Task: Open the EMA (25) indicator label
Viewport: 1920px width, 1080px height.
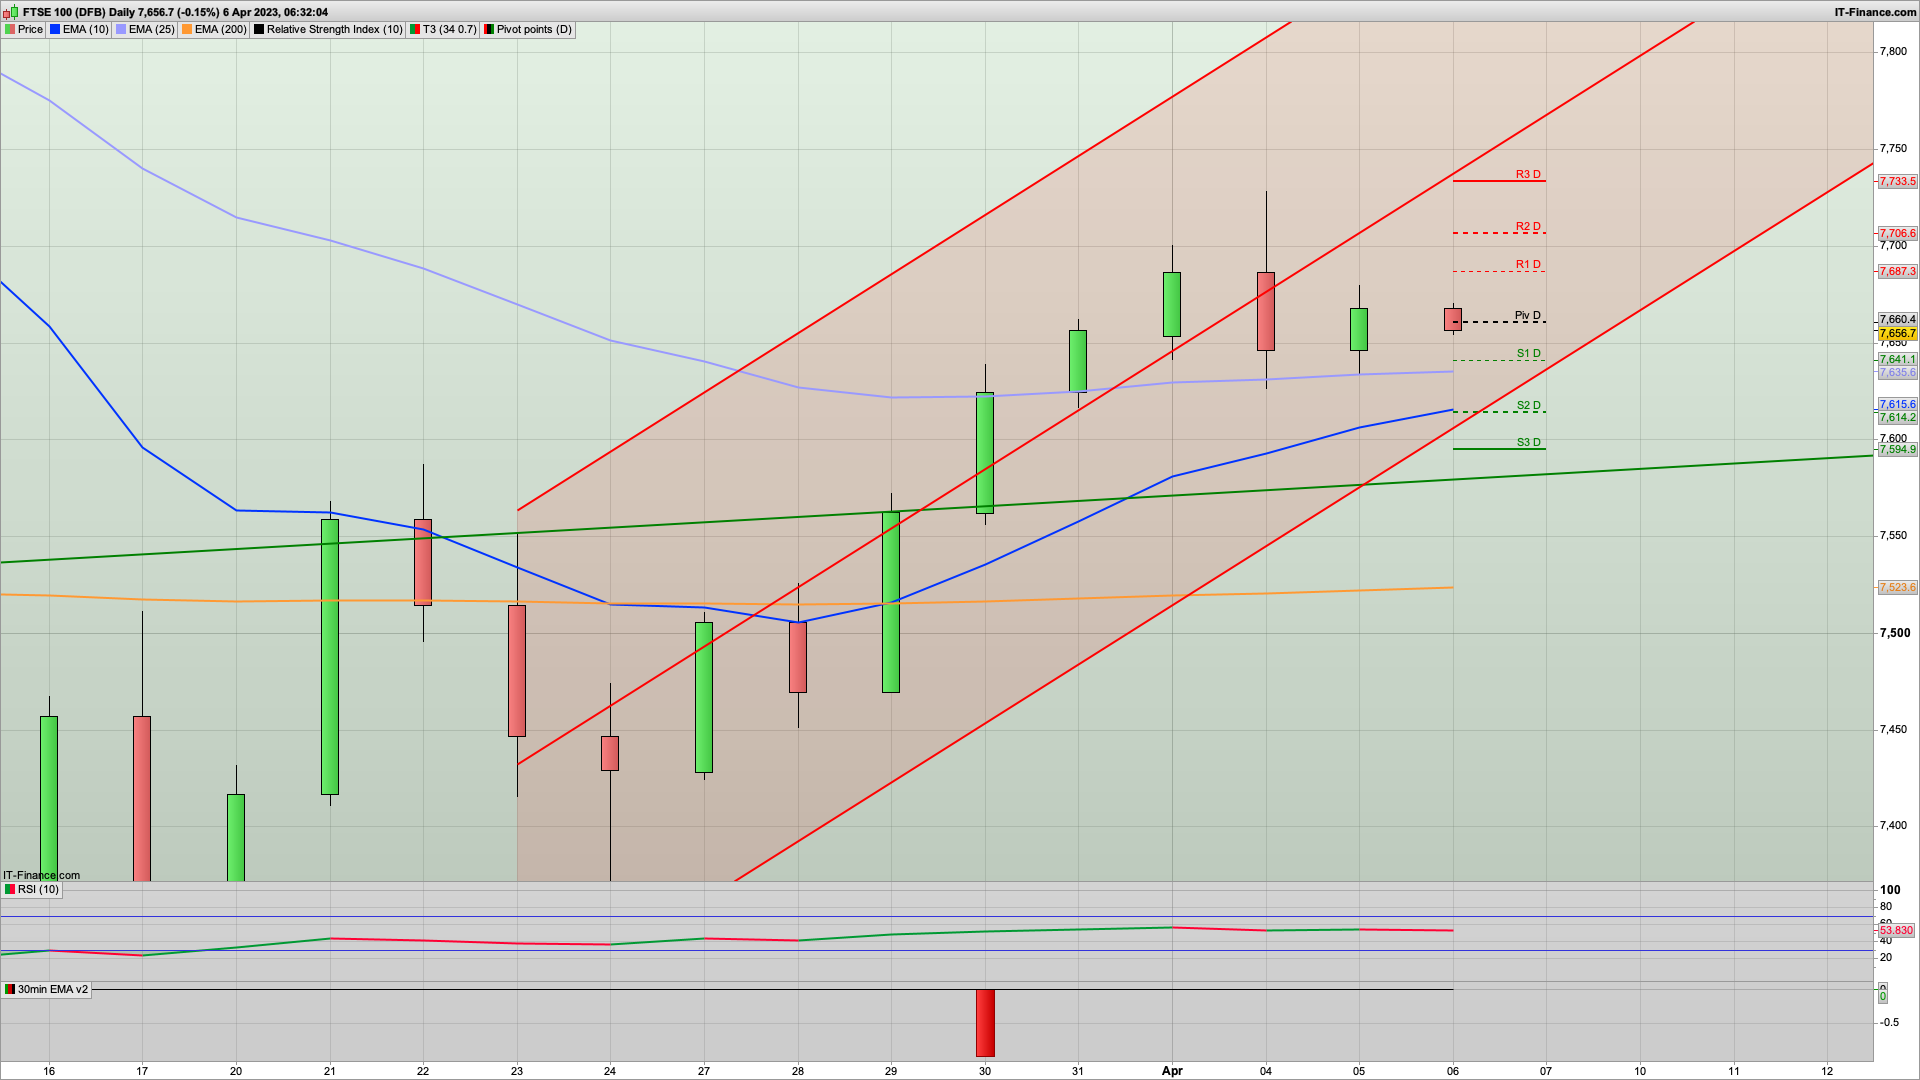Action: tap(151, 30)
